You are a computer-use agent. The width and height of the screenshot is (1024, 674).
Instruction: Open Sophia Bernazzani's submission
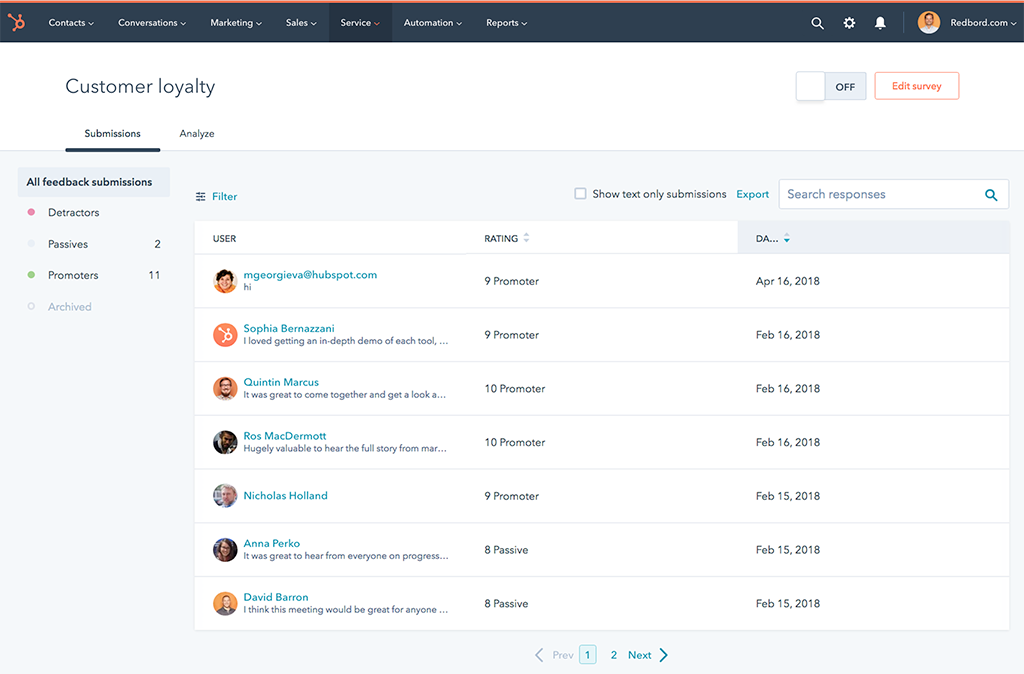(x=288, y=328)
